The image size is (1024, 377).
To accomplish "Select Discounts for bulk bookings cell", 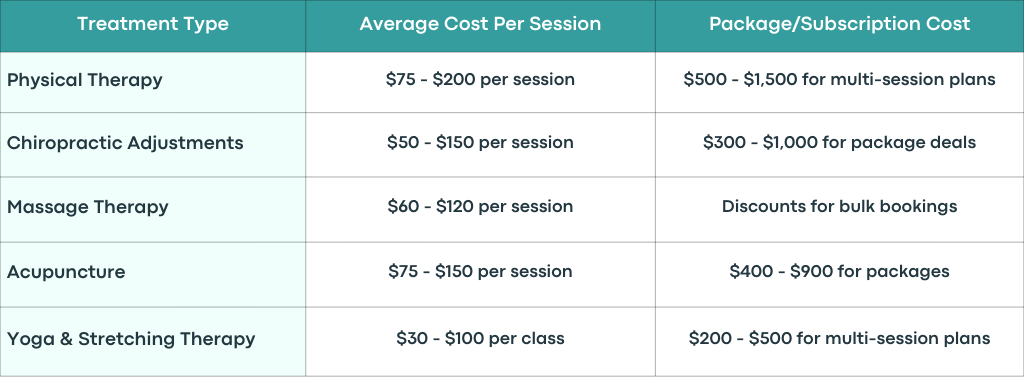I will [839, 206].
